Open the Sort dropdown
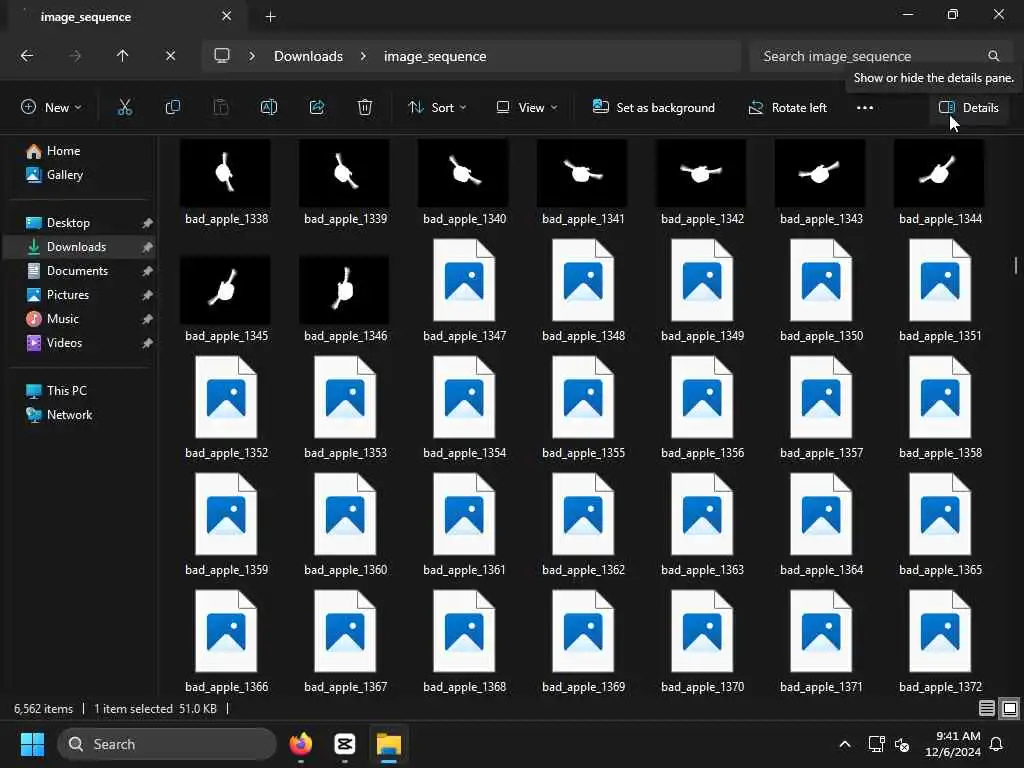 [x=437, y=108]
